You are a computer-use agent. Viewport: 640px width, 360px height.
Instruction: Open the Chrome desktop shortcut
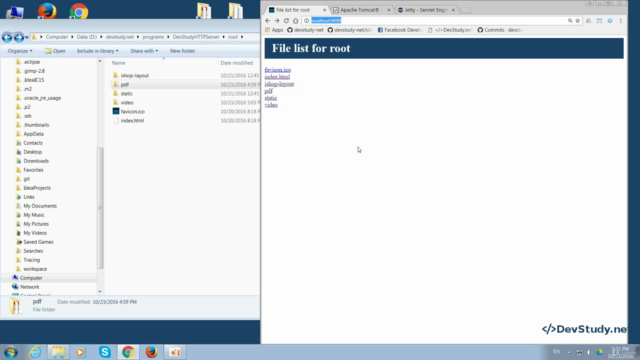pyautogui.click(x=79, y=12)
